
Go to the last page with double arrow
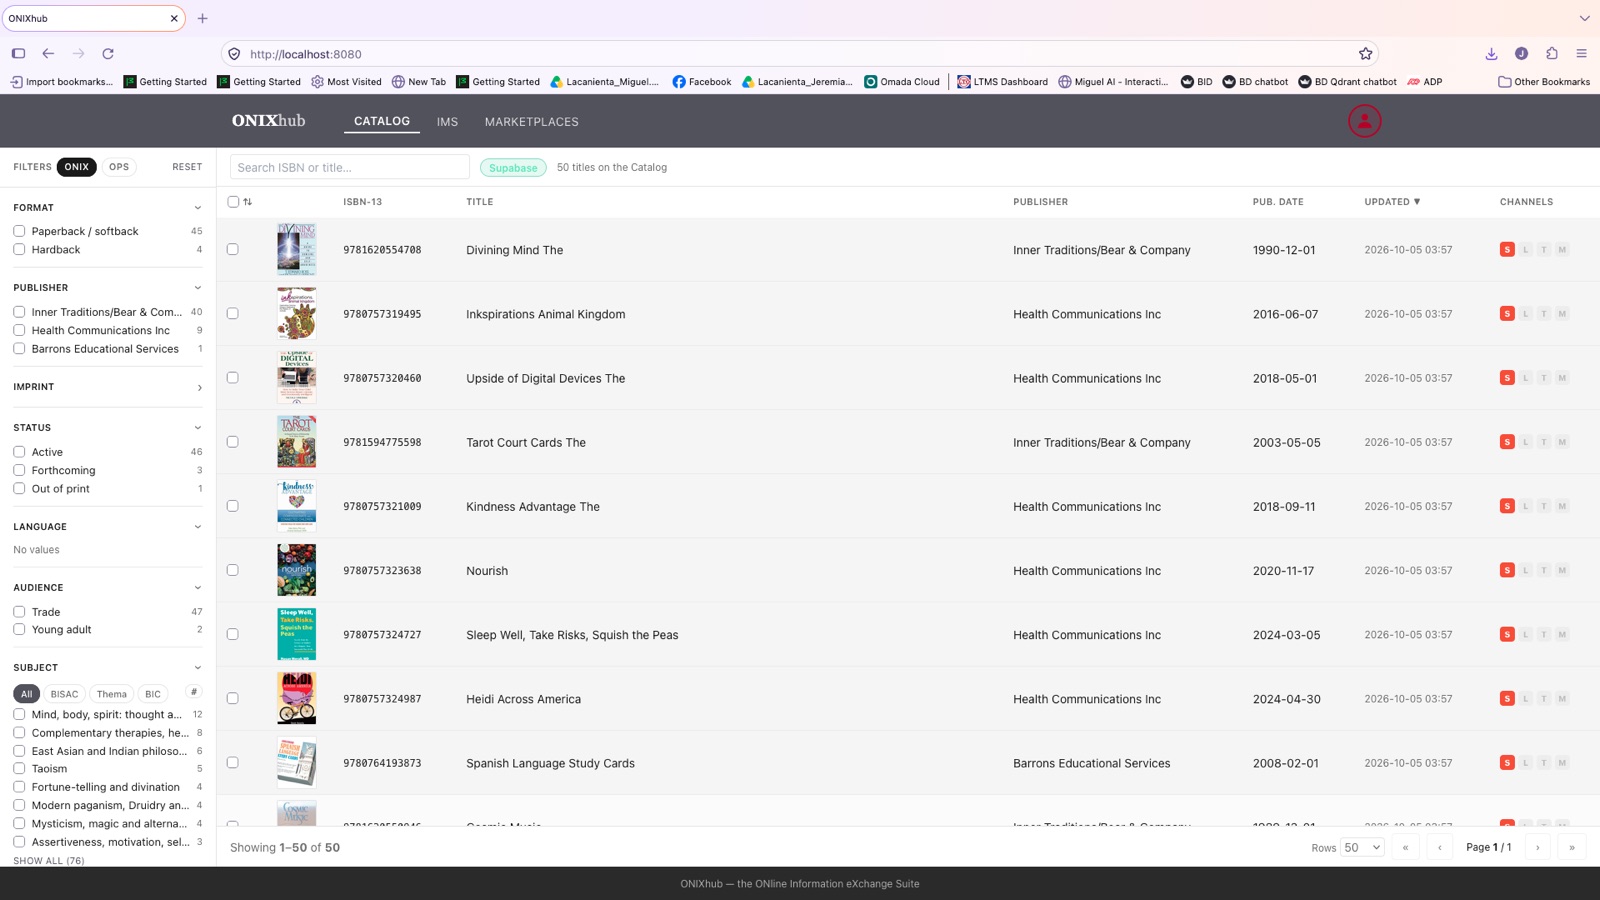click(x=1572, y=848)
